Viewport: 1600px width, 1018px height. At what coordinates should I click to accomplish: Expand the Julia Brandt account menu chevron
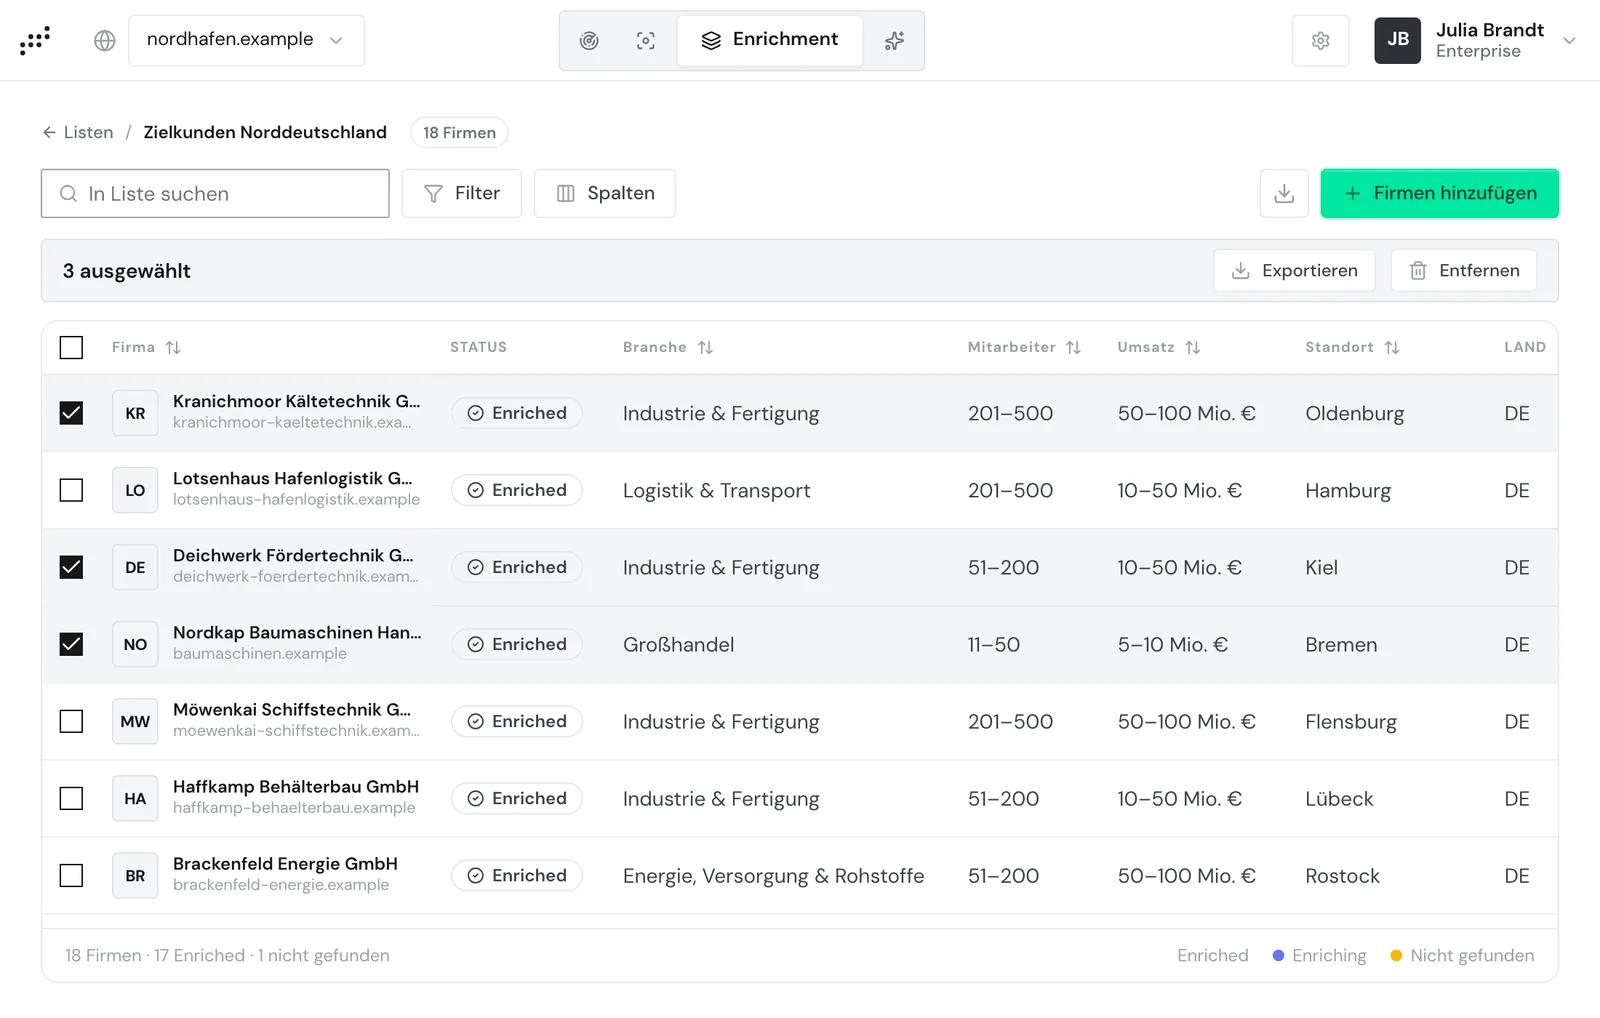pos(1569,40)
